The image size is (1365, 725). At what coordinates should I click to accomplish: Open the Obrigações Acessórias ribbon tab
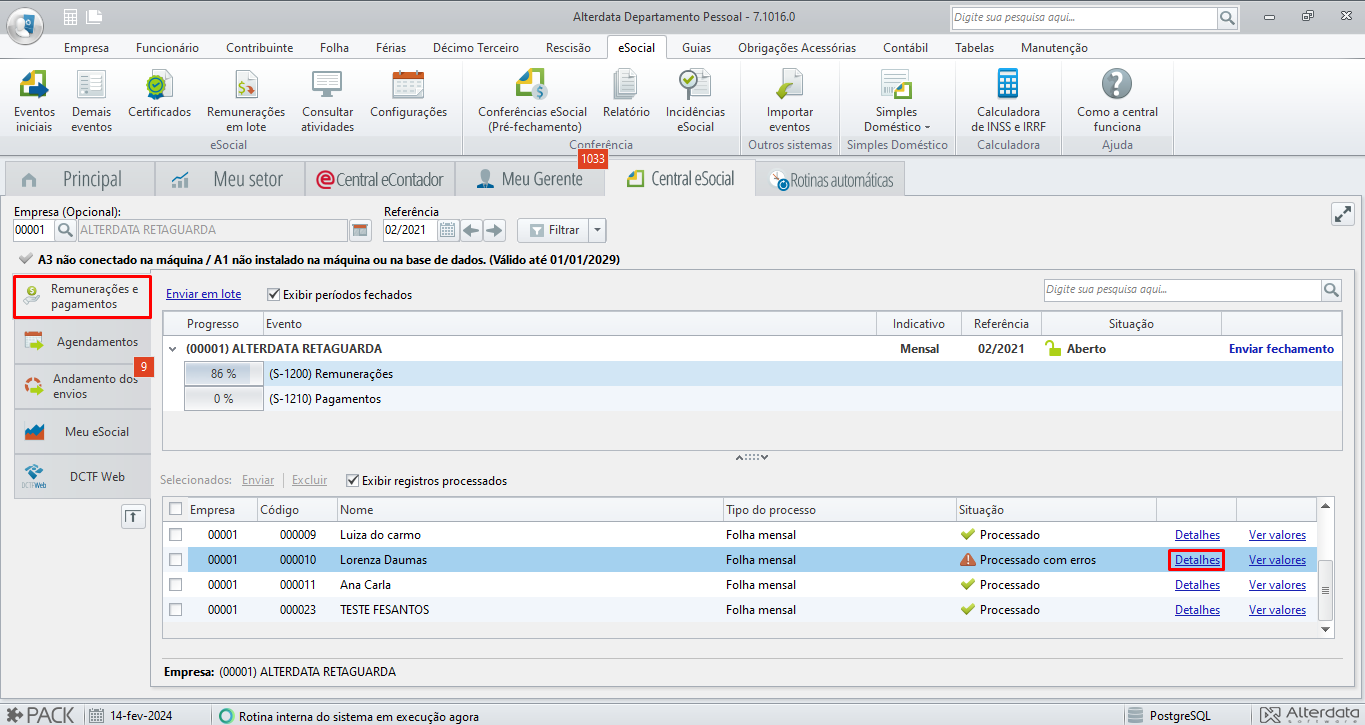[x=797, y=47]
